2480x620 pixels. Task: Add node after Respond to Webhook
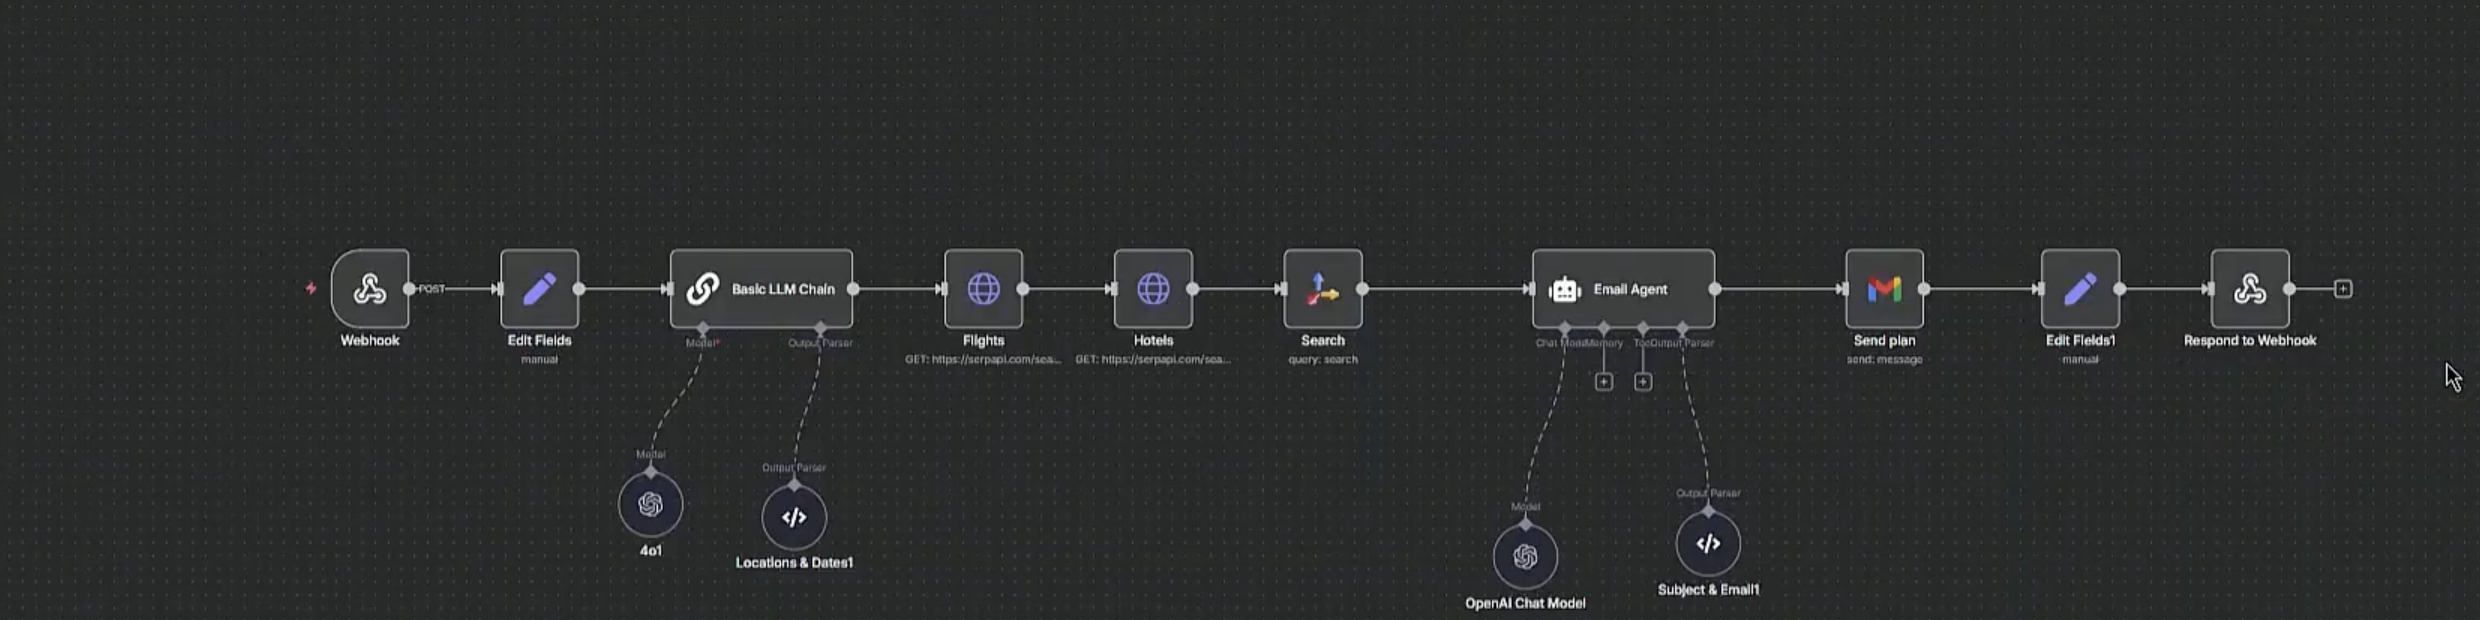coord(2343,289)
